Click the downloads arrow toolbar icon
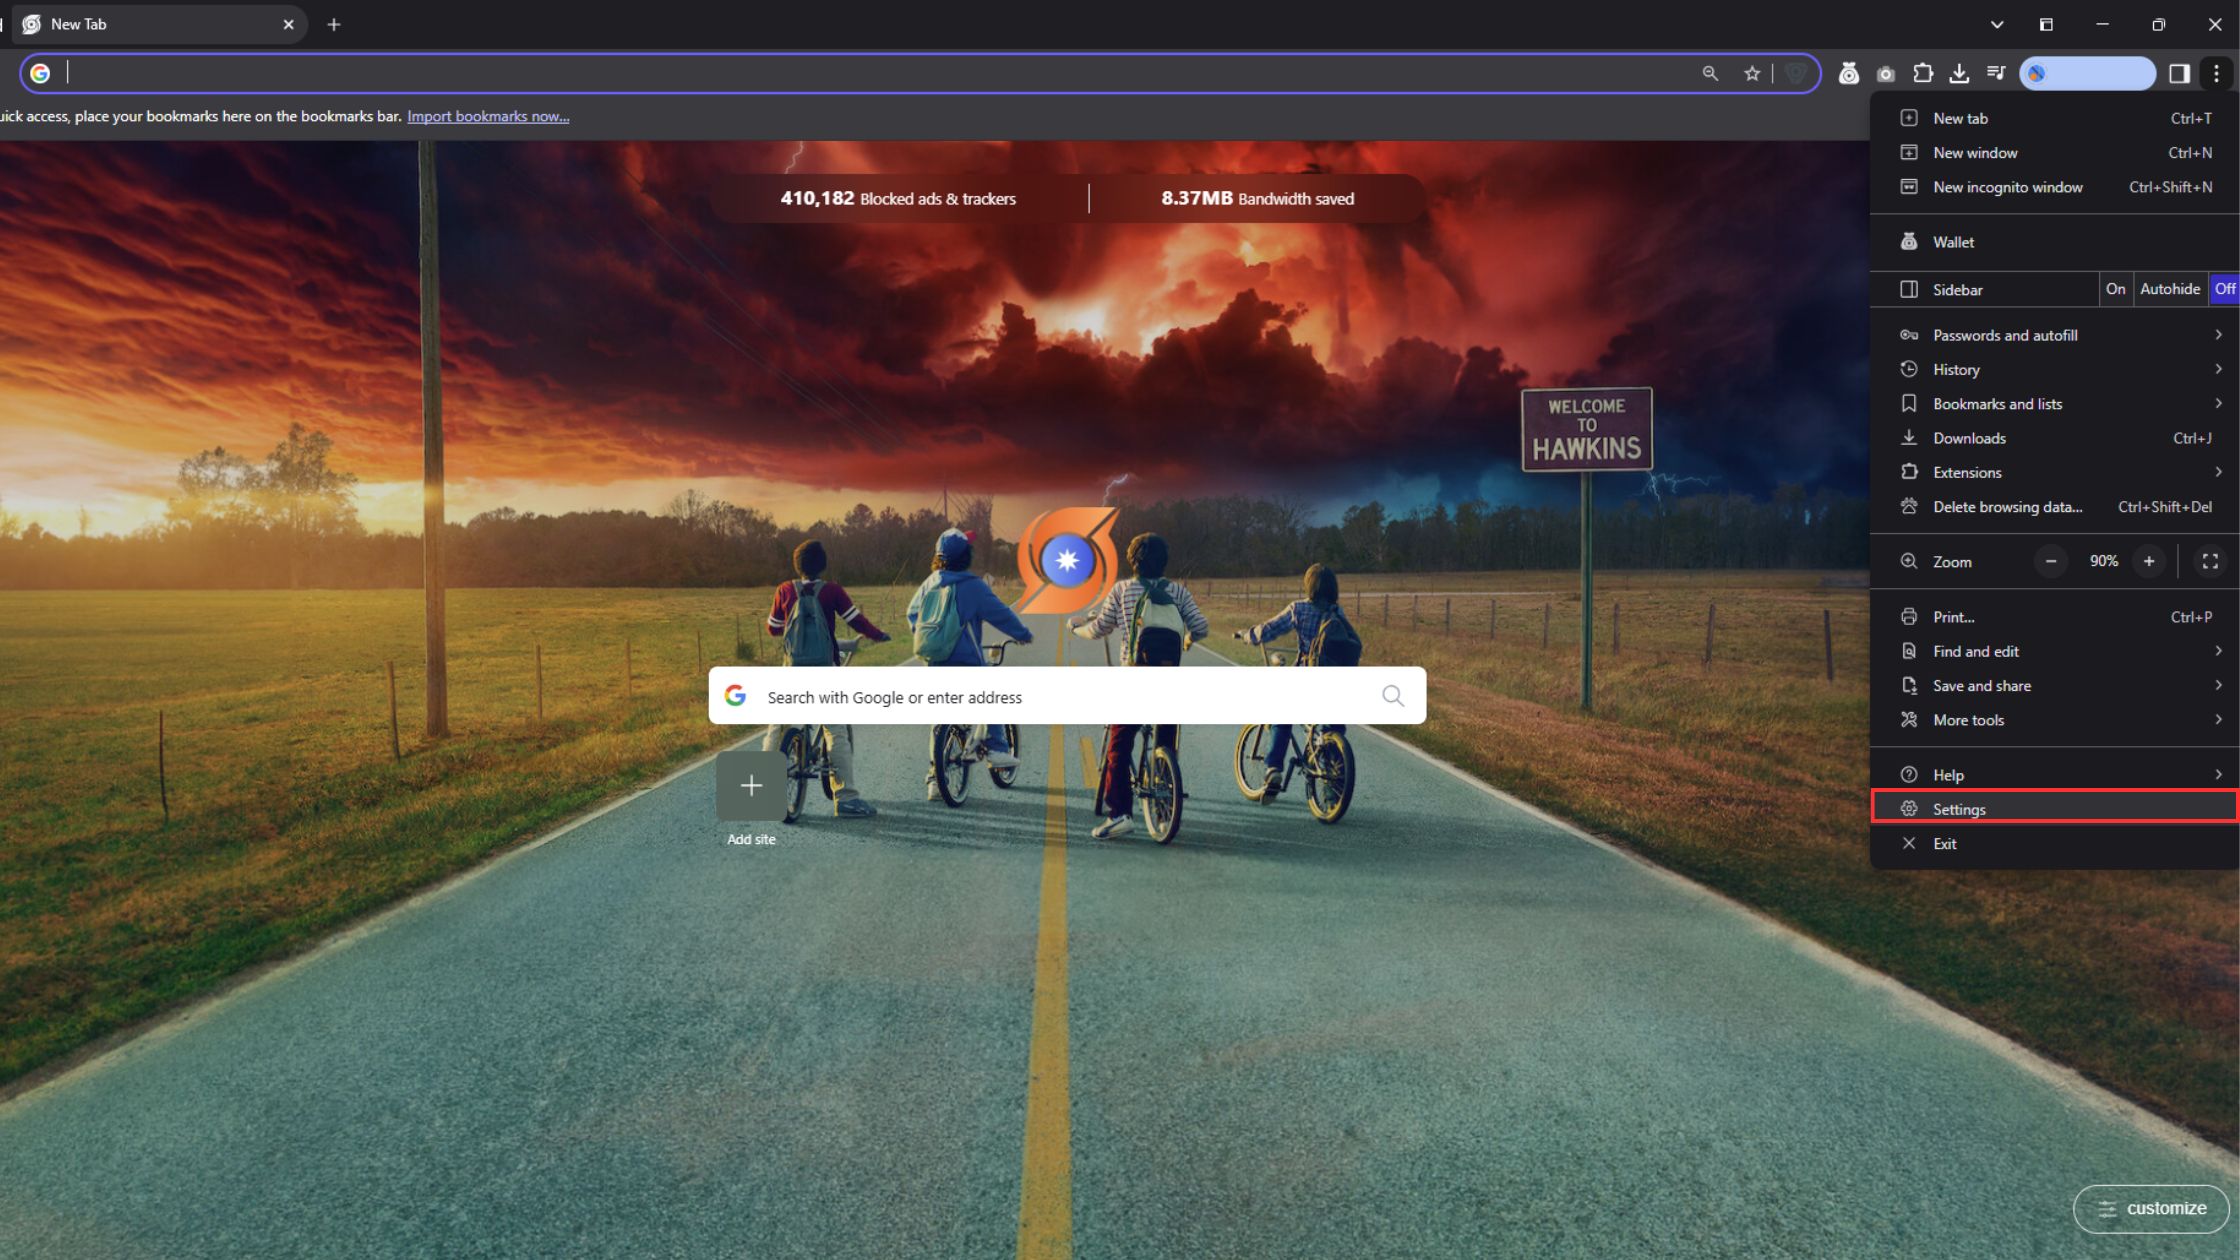 pos(1959,73)
